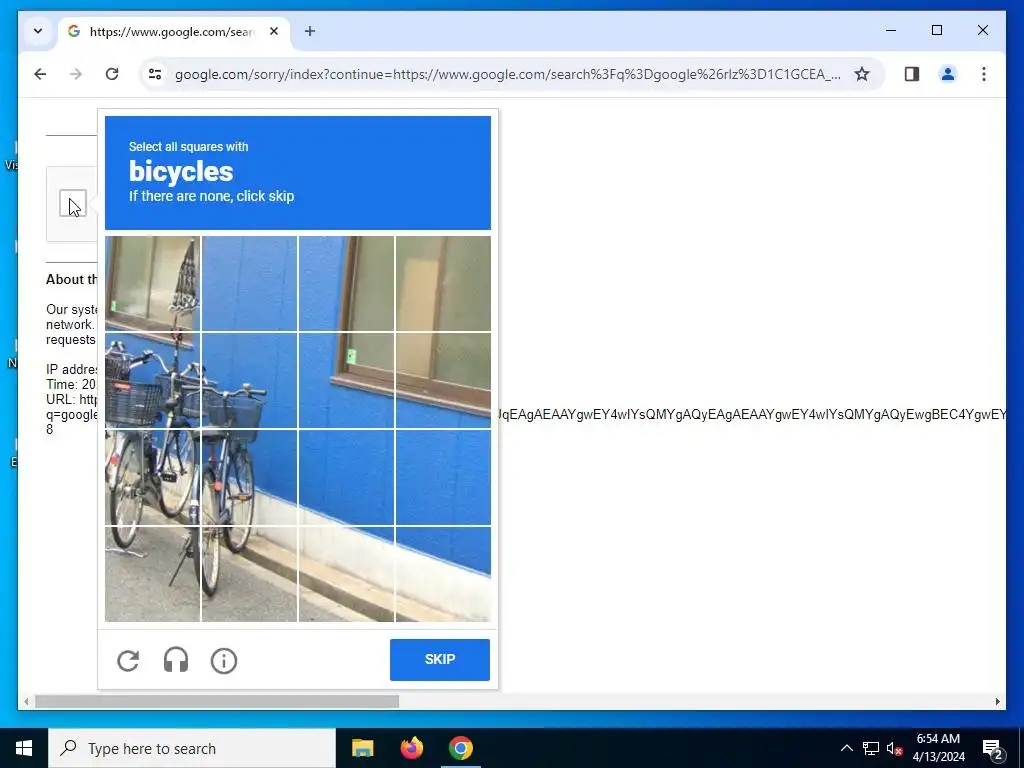Open Chrome side panel
This screenshot has height=768, width=1024.
pyautogui.click(x=912, y=74)
